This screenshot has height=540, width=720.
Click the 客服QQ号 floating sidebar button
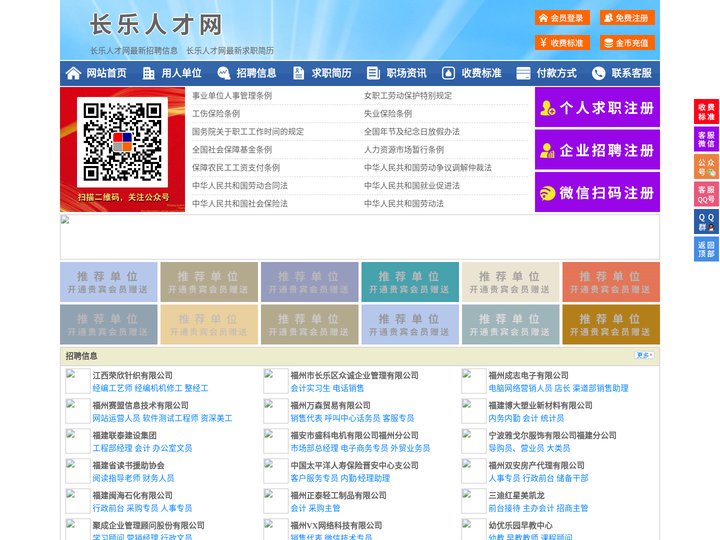(706, 194)
